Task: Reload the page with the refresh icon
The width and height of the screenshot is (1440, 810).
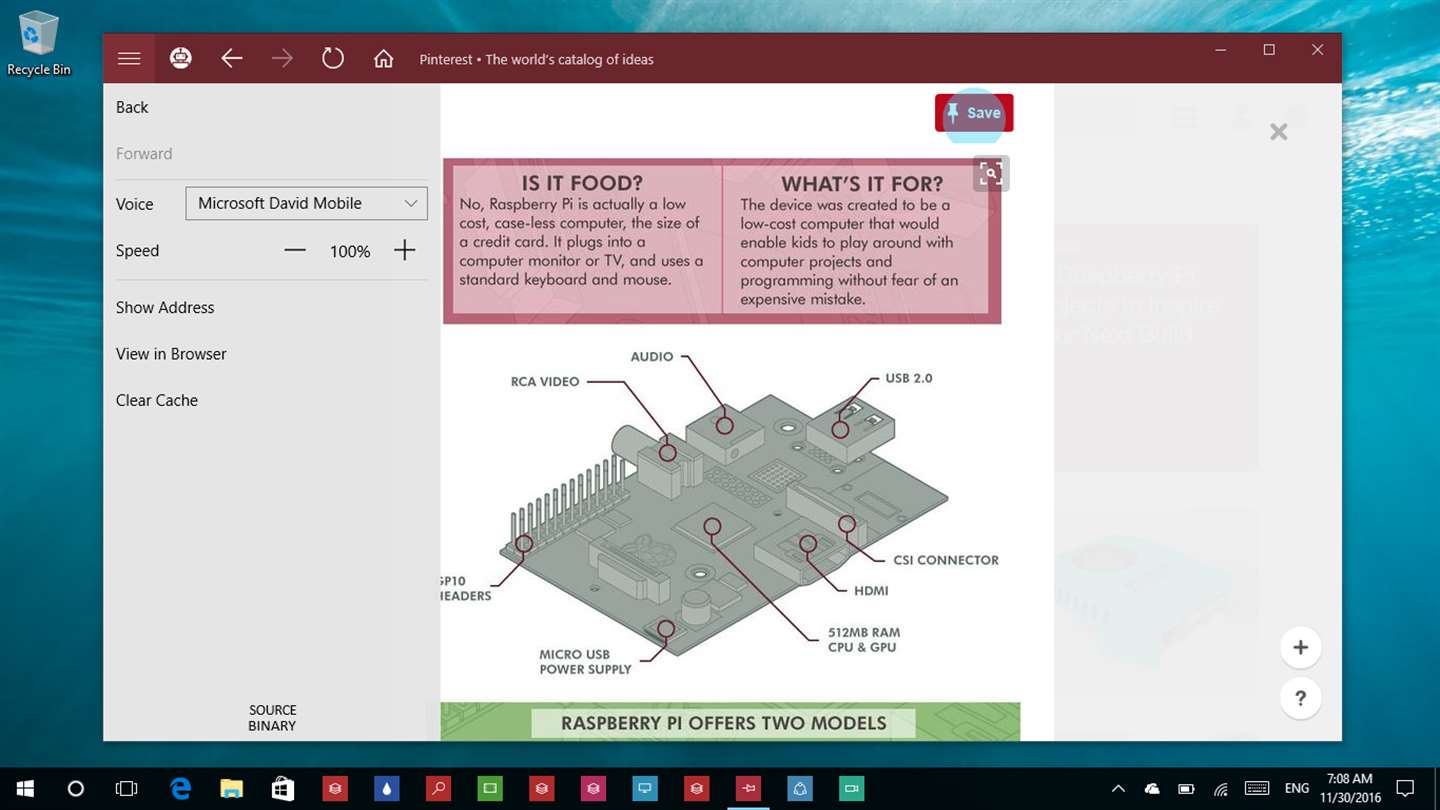Action: tap(333, 59)
